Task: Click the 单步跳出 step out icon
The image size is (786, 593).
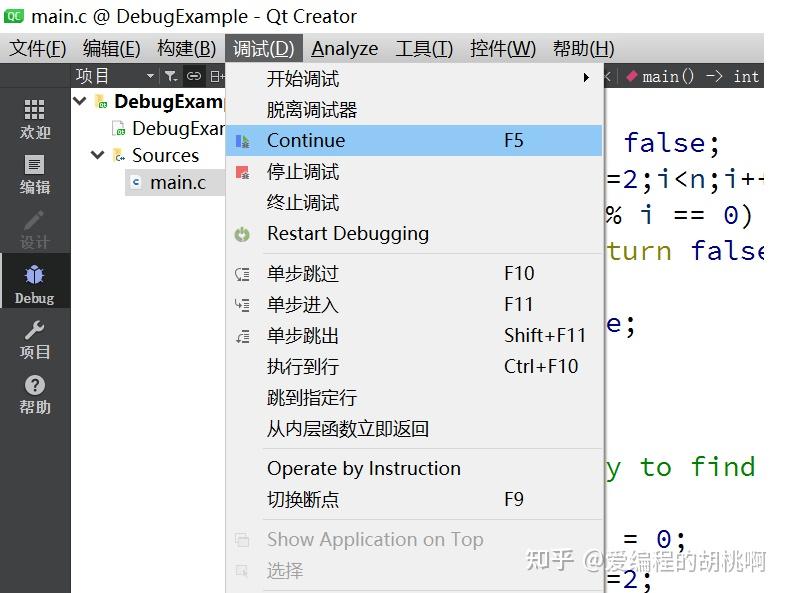Action: [243, 336]
